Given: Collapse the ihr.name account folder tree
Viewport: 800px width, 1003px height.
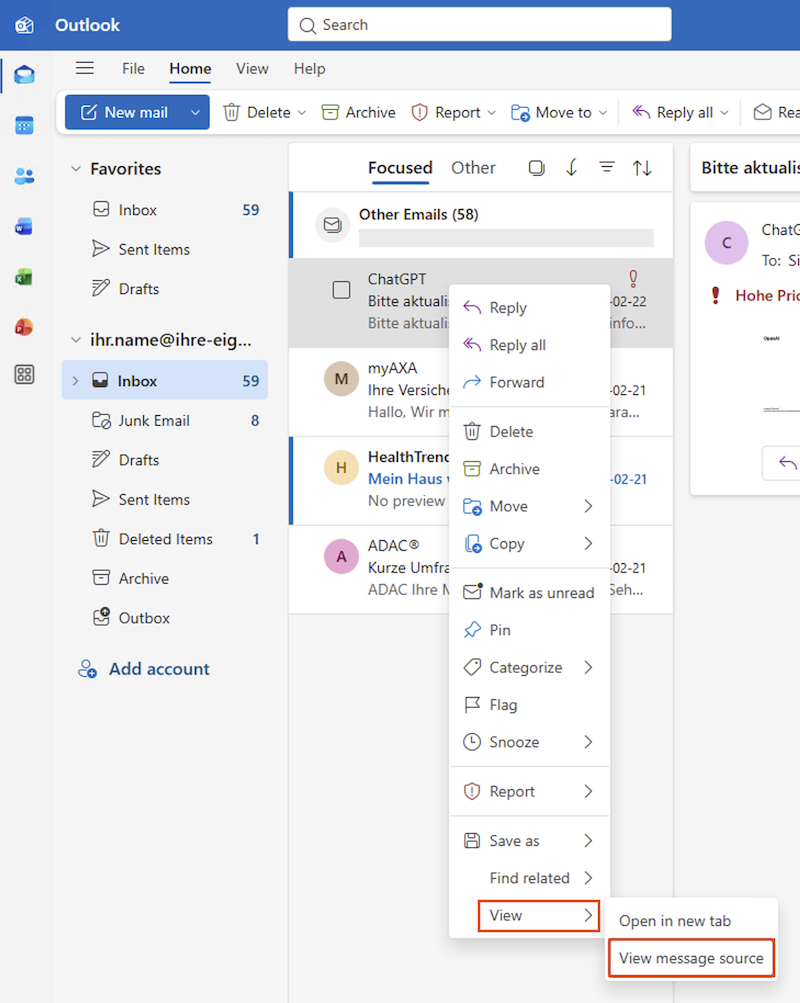Looking at the screenshot, I should [x=76, y=340].
